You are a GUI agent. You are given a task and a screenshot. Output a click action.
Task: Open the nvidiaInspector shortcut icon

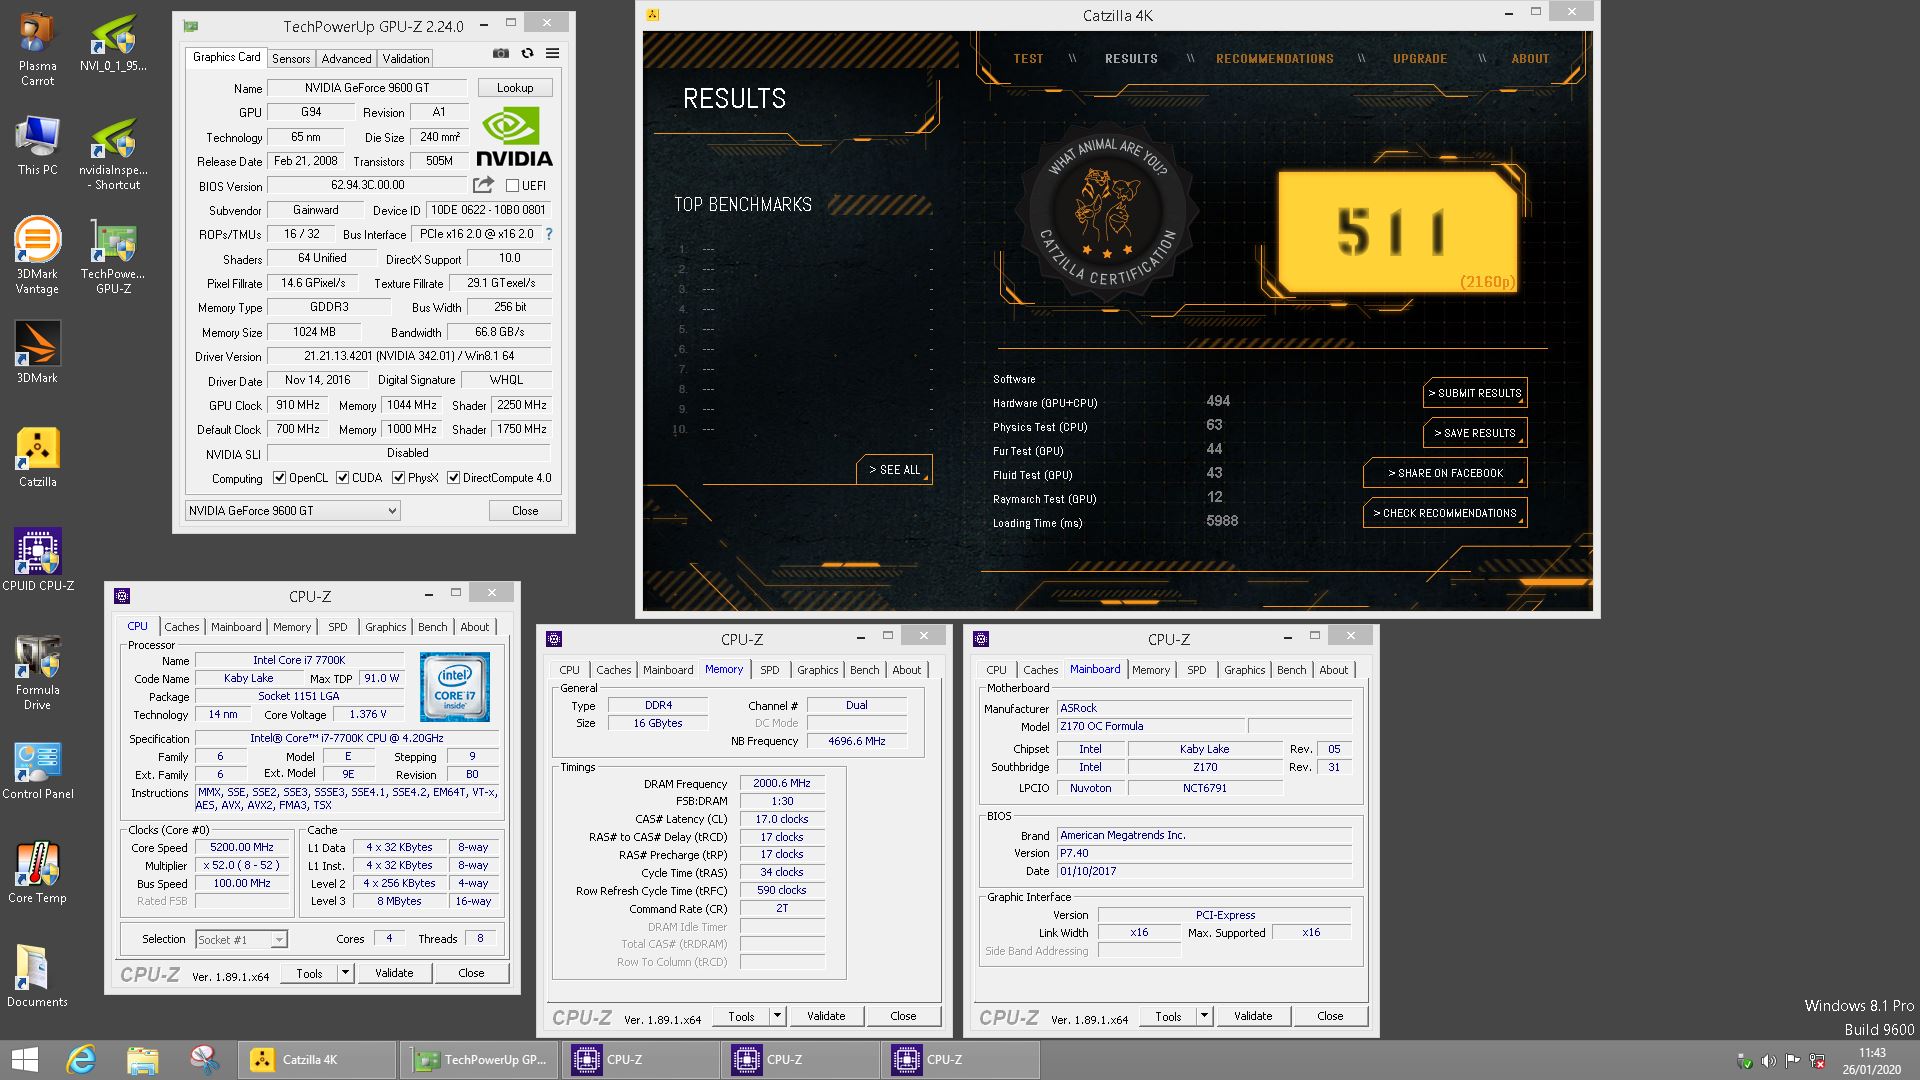(113, 154)
